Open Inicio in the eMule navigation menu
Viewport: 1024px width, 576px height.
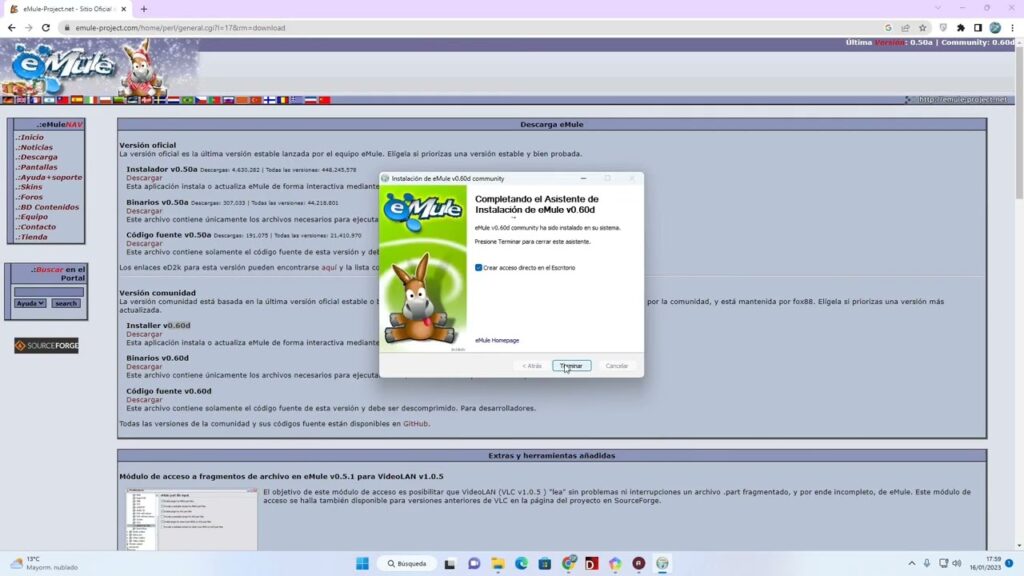[x=30, y=137]
